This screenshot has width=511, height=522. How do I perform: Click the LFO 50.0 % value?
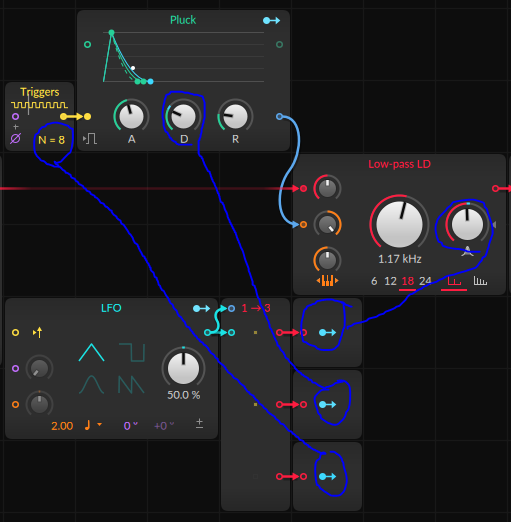(x=183, y=395)
